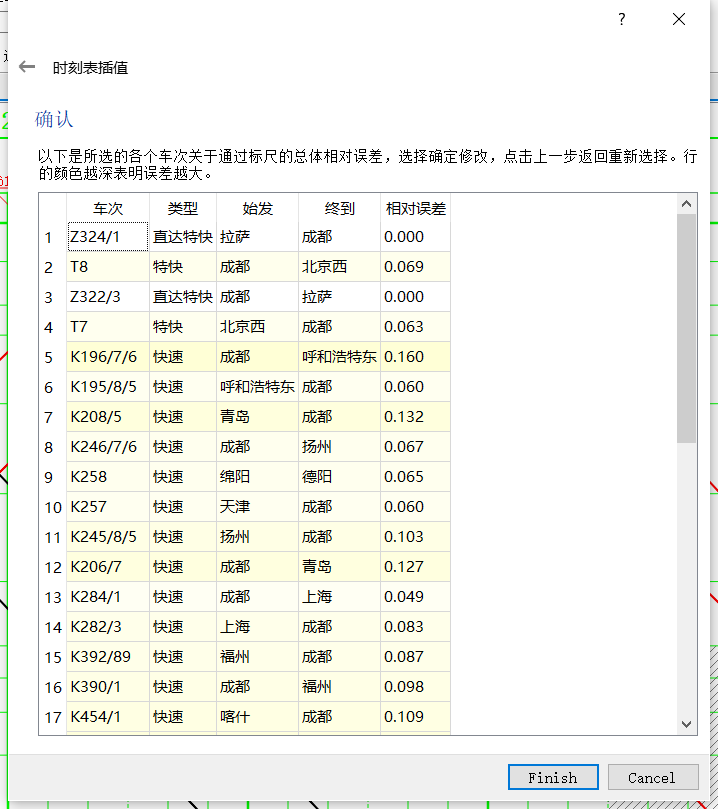The height and width of the screenshot is (809, 718).
Task: Click the scrollbar down arrow
Action: (x=687, y=724)
